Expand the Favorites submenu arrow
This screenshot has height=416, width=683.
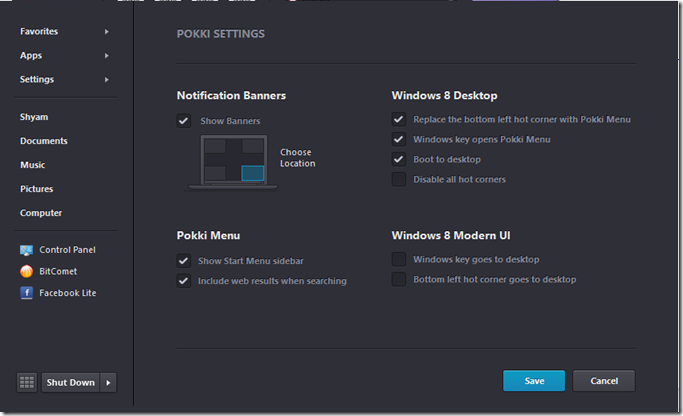107,31
